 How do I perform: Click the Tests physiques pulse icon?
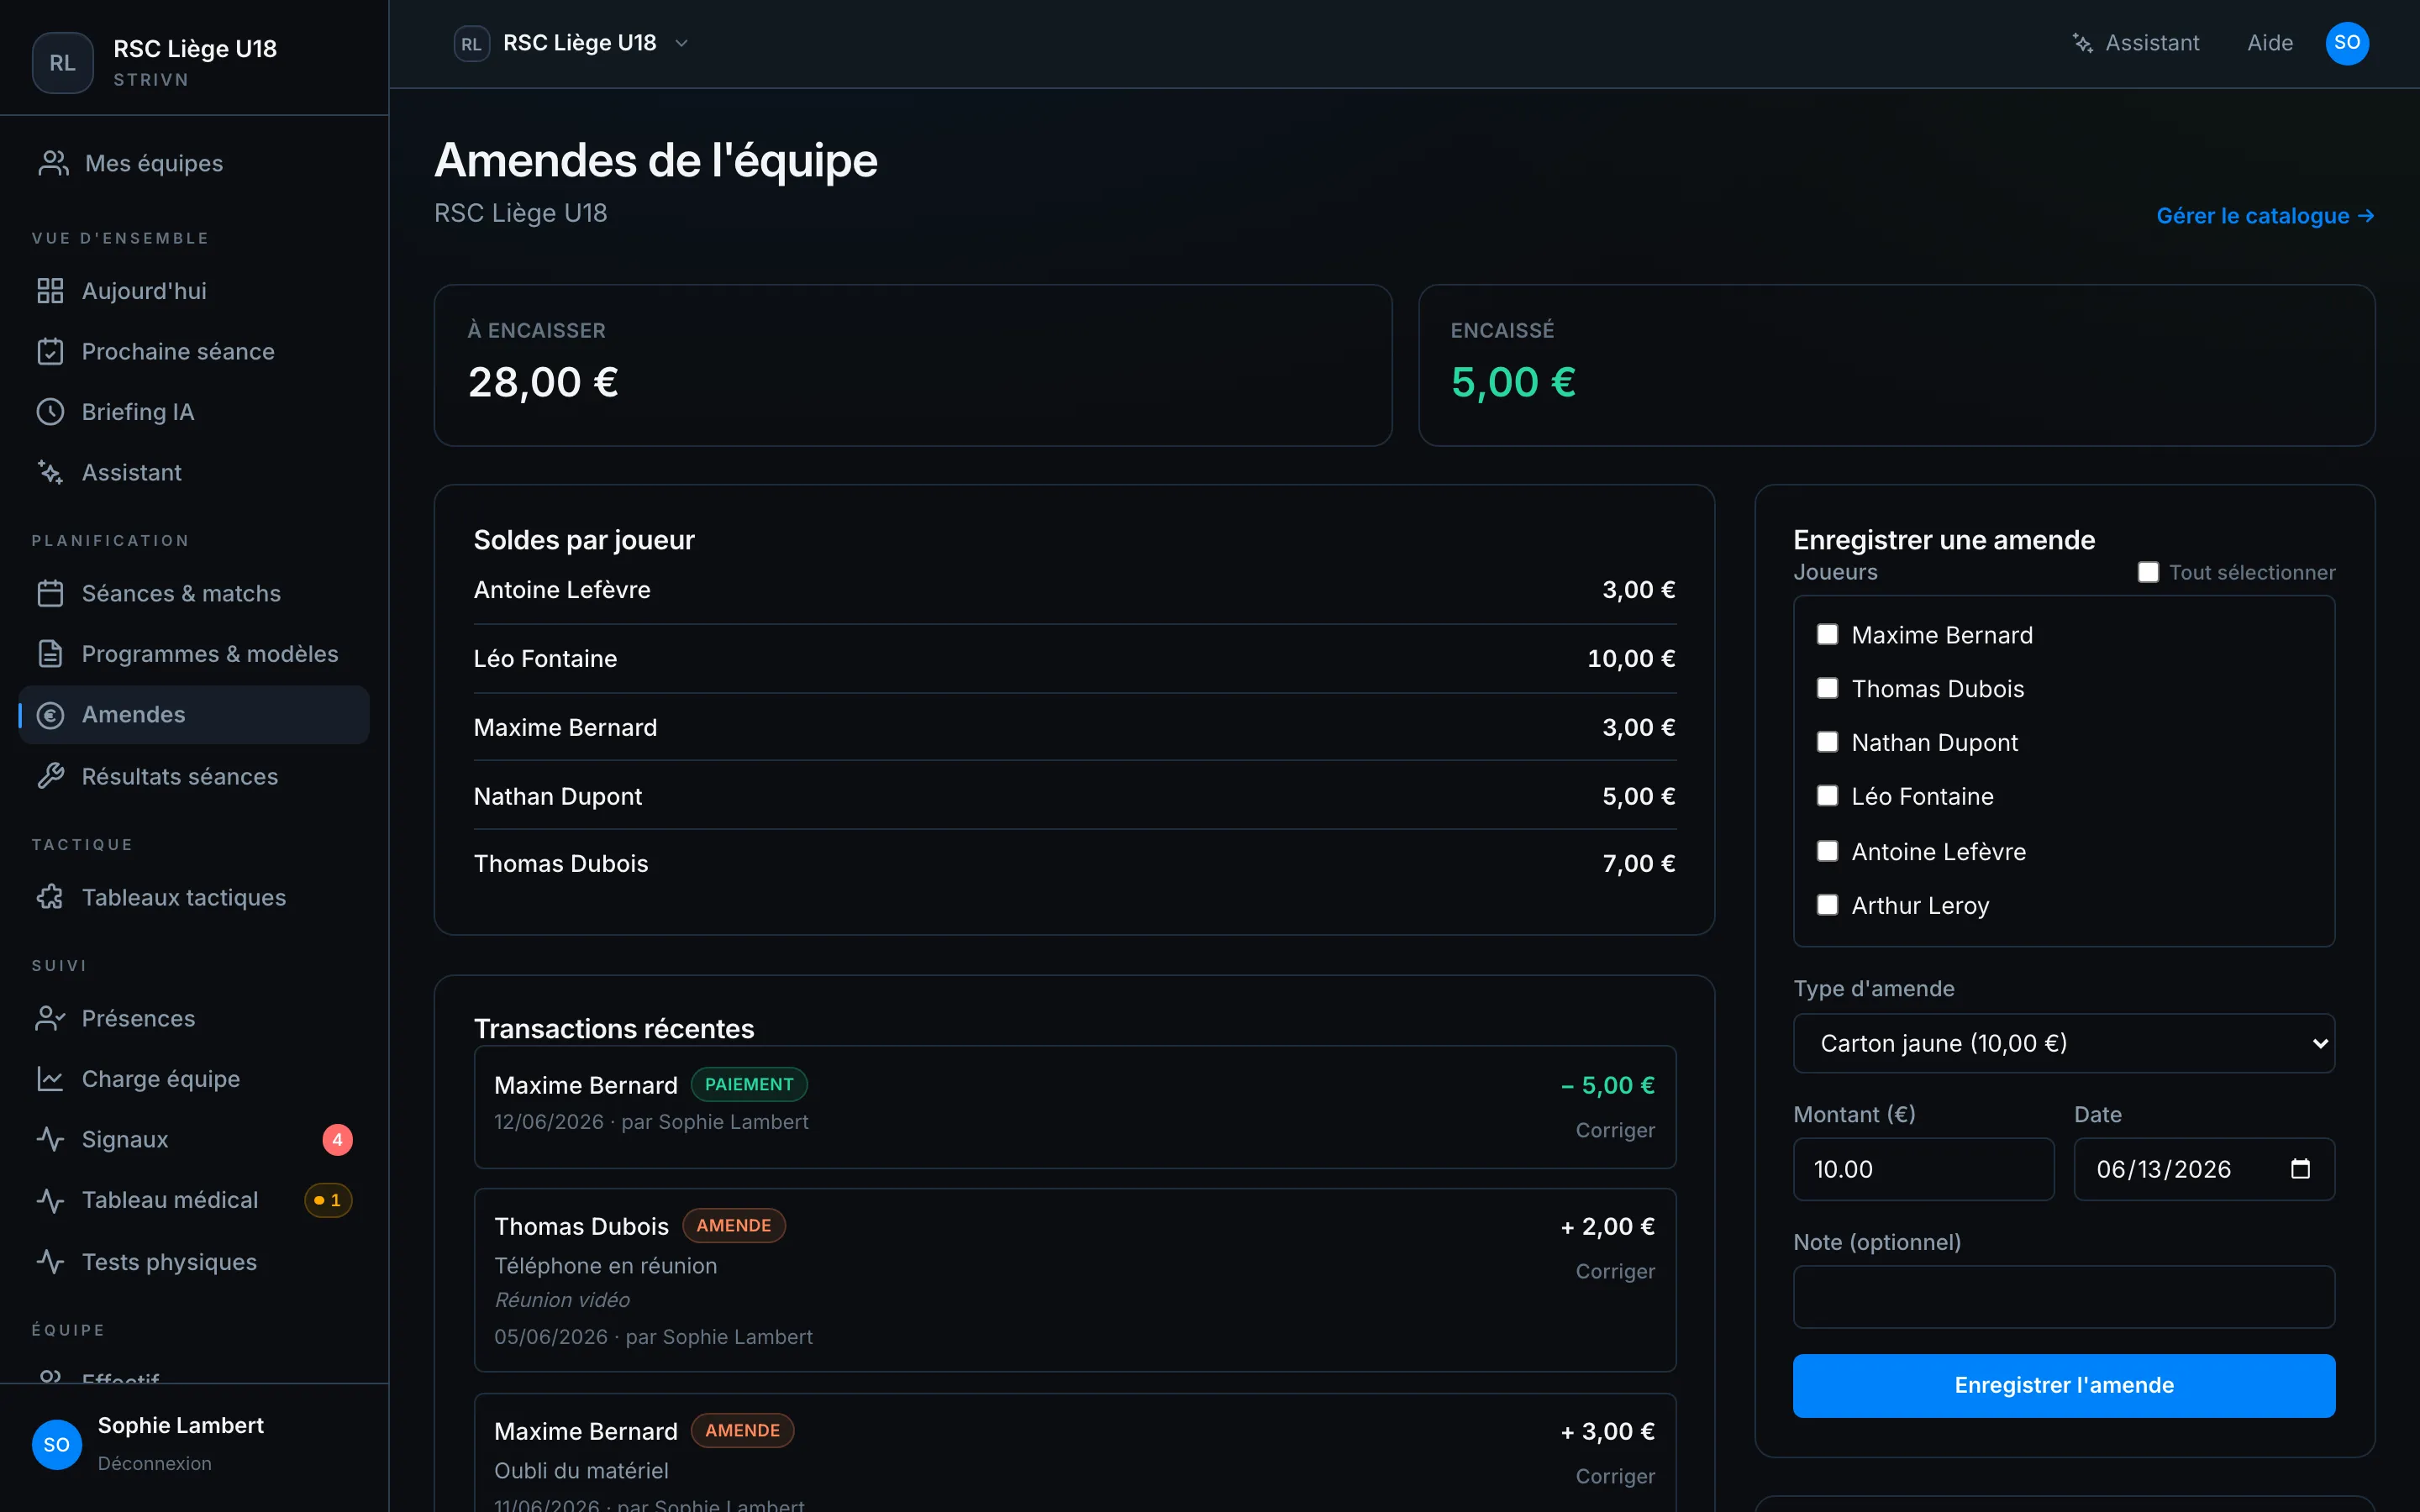50,1262
